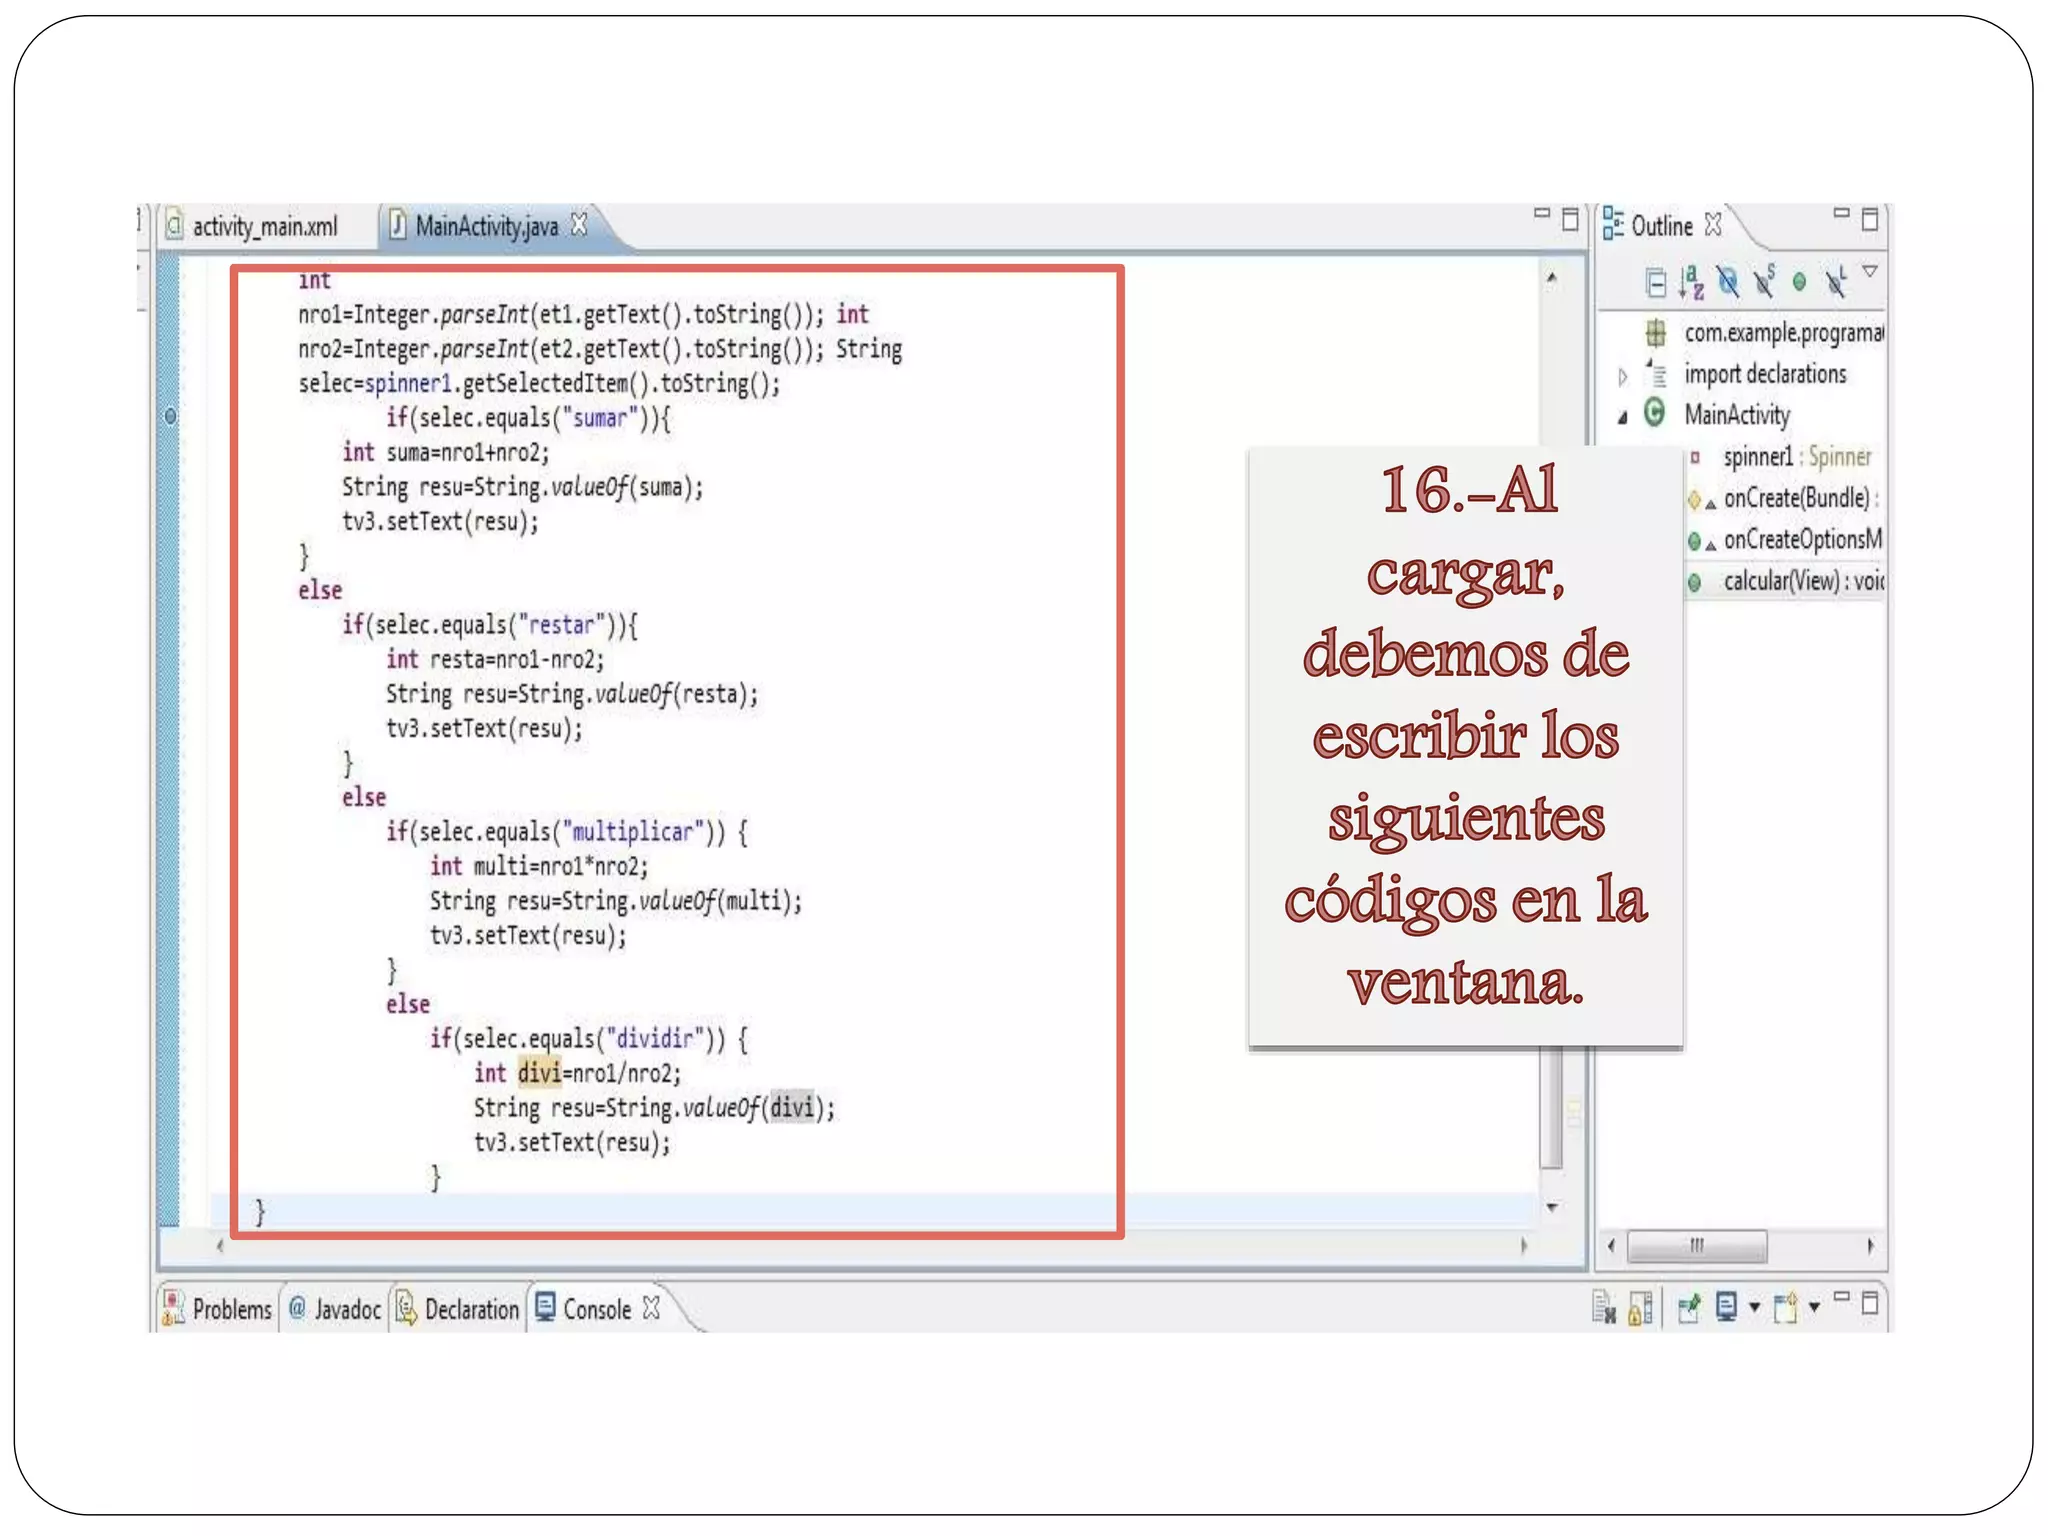Open Outline view menu triangle
The height and width of the screenshot is (1536, 2048).
1870,272
